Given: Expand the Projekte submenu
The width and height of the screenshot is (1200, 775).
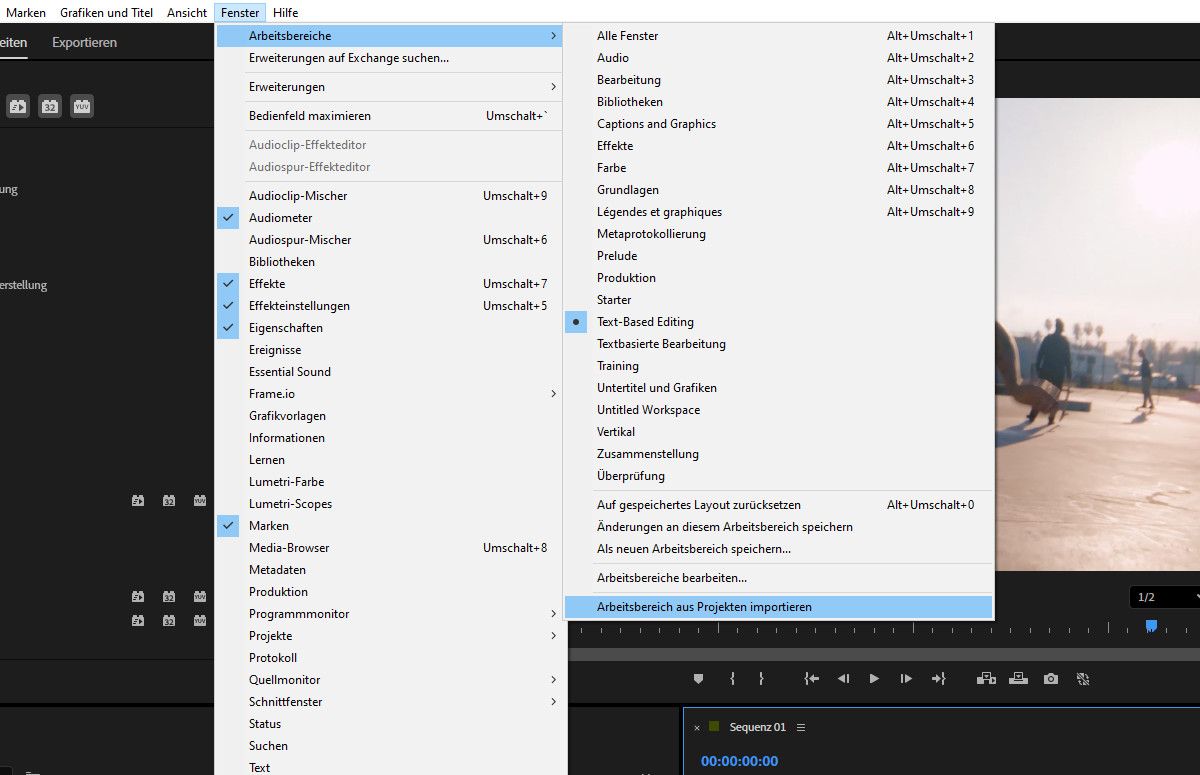Looking at the screenshot, I should (391, 636).
